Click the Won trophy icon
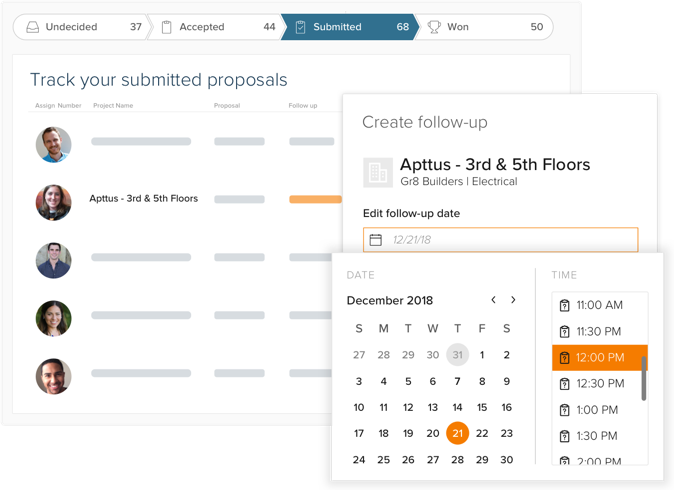The height and width of the screenshot is (490, 674). [x=434, y=27]
